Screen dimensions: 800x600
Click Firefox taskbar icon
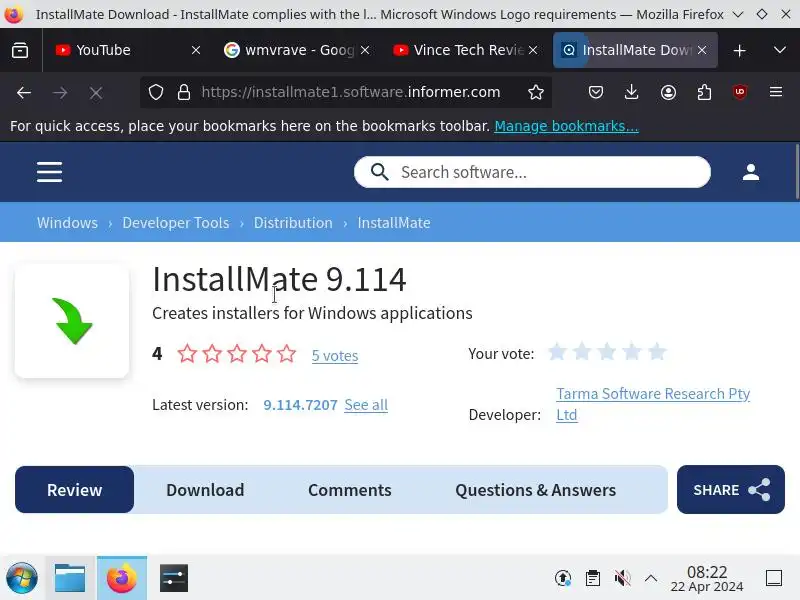point(122,578)
